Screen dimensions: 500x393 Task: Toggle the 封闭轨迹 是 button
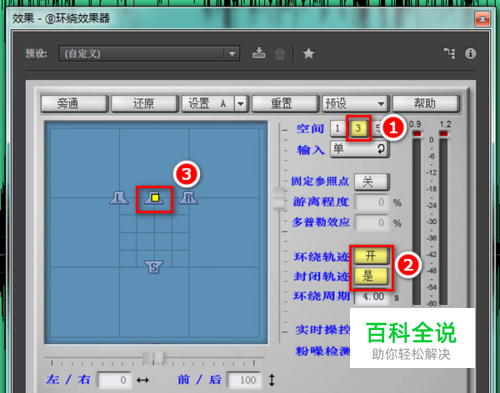pyautogui.click(x=371, y=276)
